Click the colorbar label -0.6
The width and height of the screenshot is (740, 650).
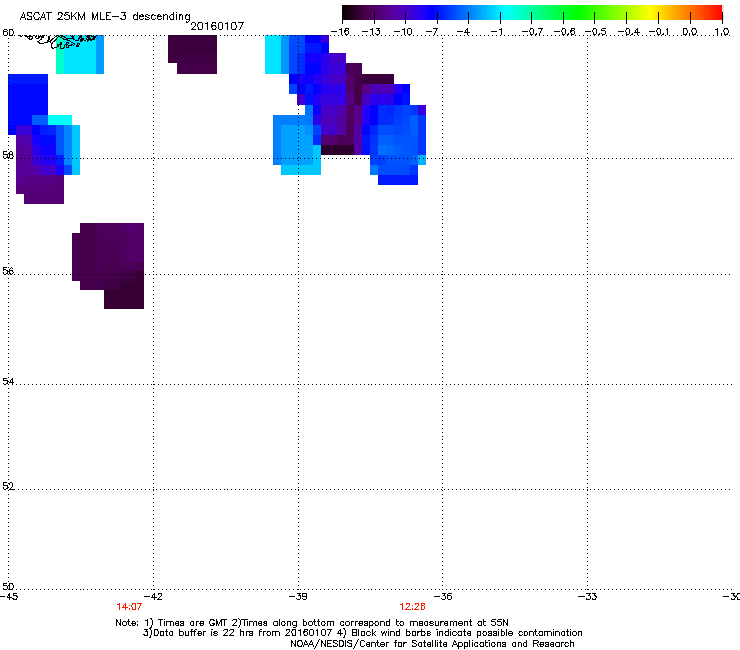(x=564, y=32)
